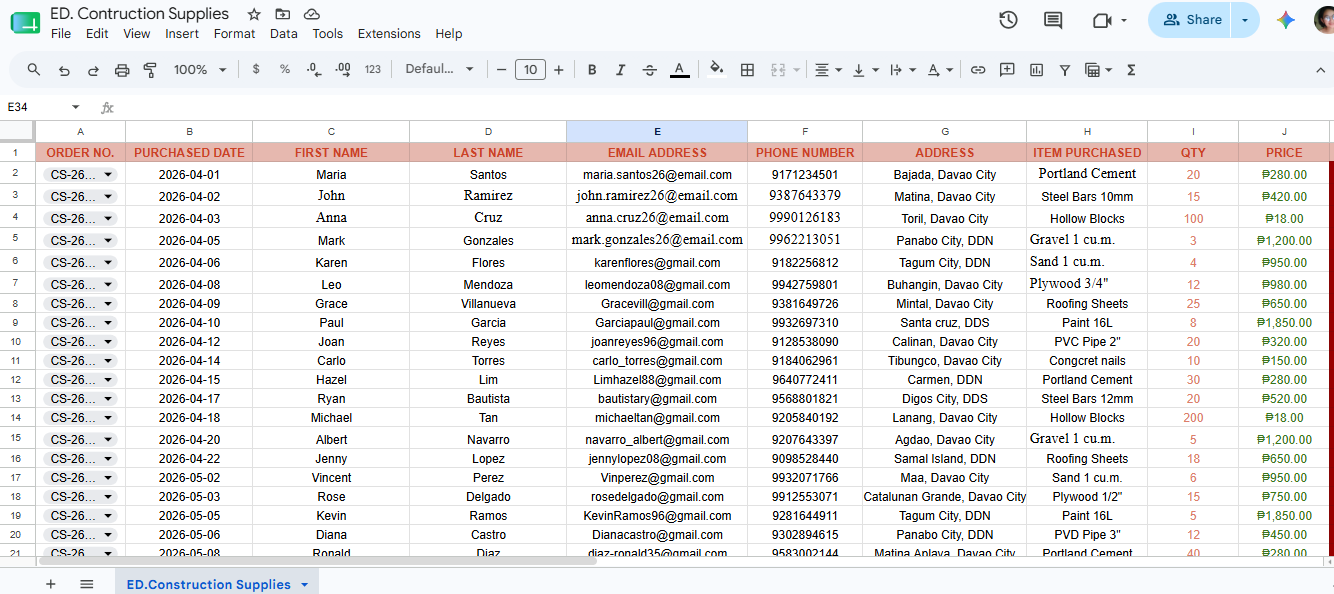Image resolution: width=1334 pixels, height=594 pixels.
Task: Toggle bold formatting
Action: [x=592, y=70]
